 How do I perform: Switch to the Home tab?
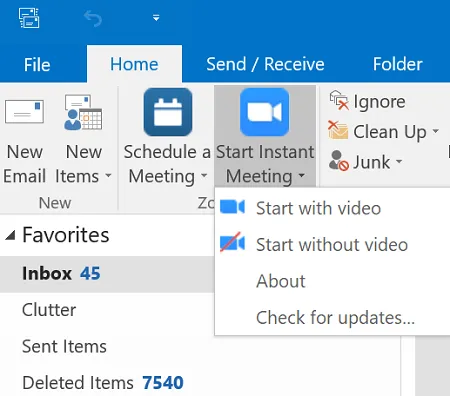tap(134, 64)
